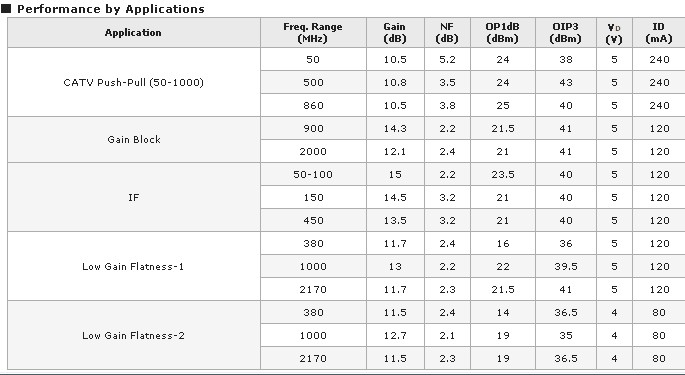Select the 23.5 OP1dB value cell

pos(503,174)
